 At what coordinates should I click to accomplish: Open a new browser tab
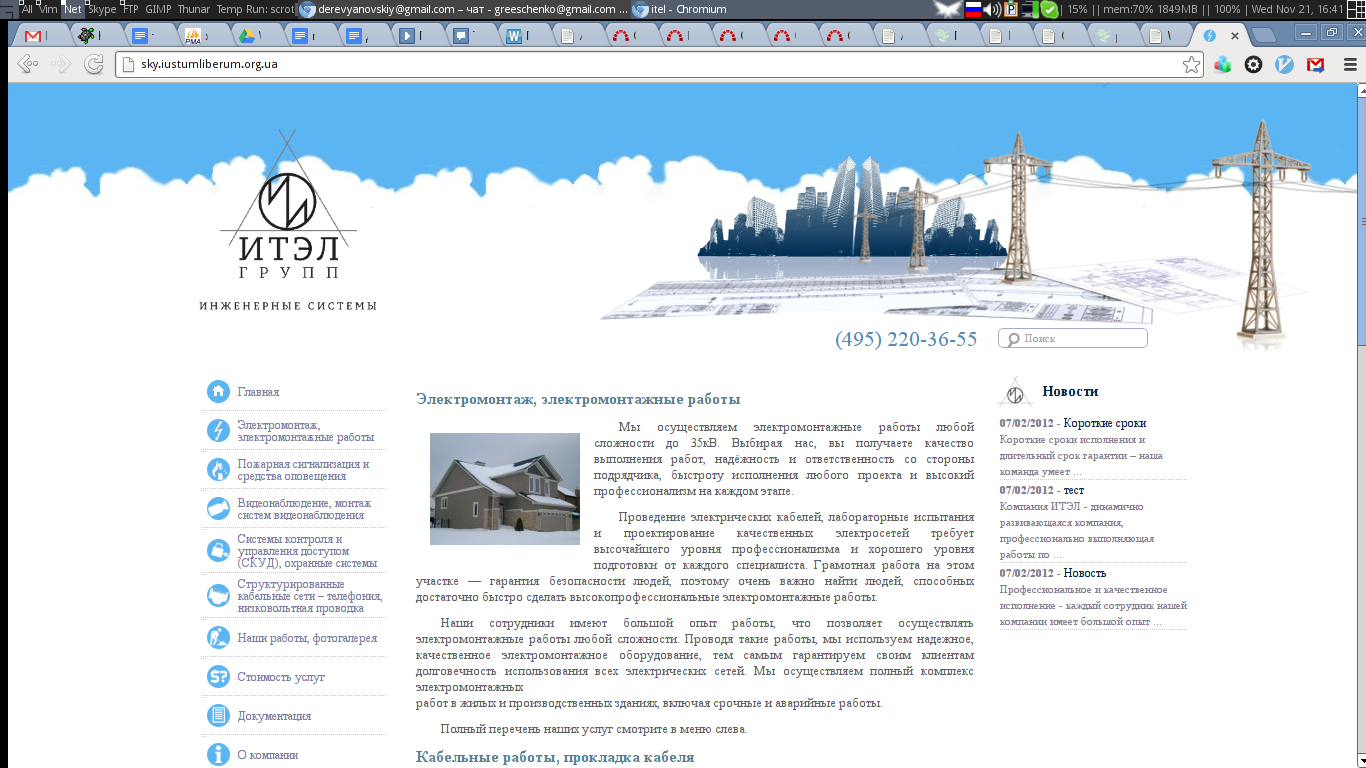1264,35
